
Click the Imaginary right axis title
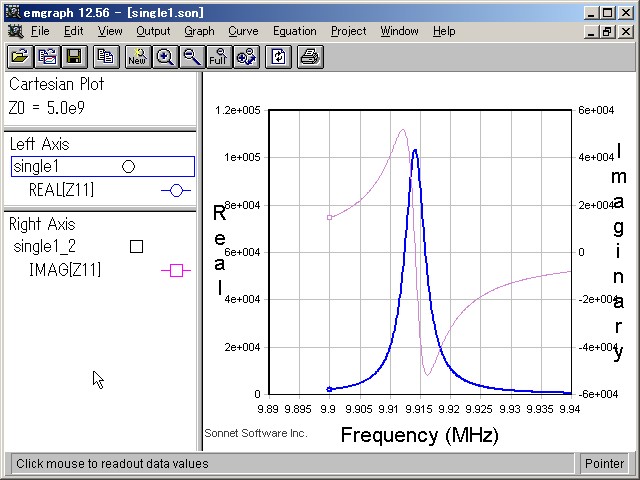[x=618, y=251]
